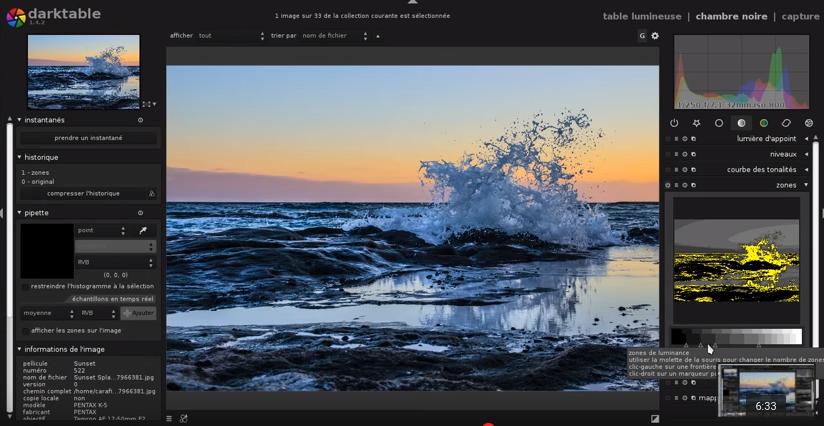The width and height of the screenshot is (824, 426).
Task: Collapse the instantanés panel
Action: pos(19,120)
